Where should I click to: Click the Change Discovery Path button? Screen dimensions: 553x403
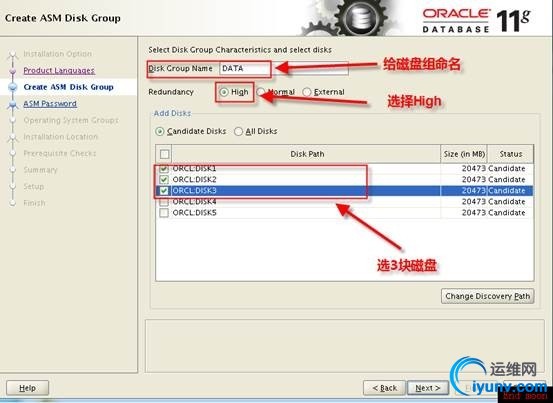coord(487,296)
